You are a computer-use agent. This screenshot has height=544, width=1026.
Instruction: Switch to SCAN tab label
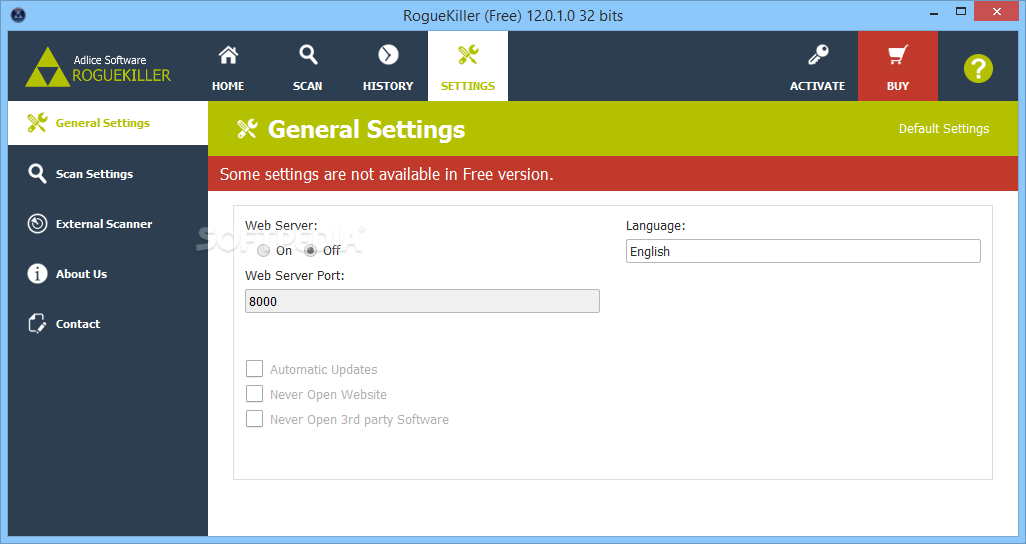308,86
